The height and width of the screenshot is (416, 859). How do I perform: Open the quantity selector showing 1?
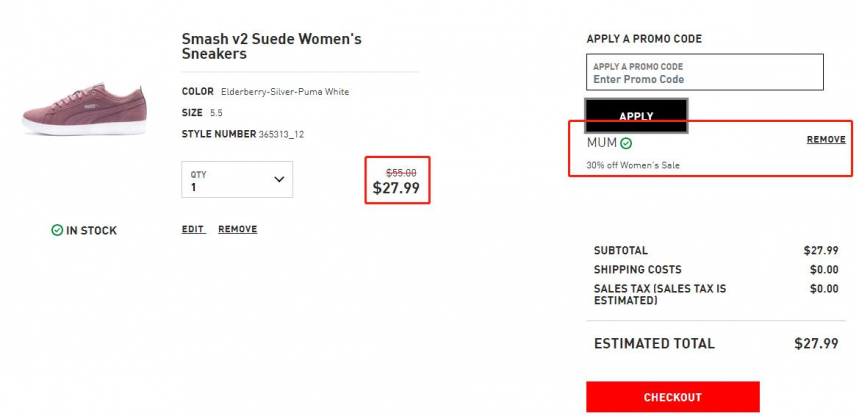click(x=237, y=179)
